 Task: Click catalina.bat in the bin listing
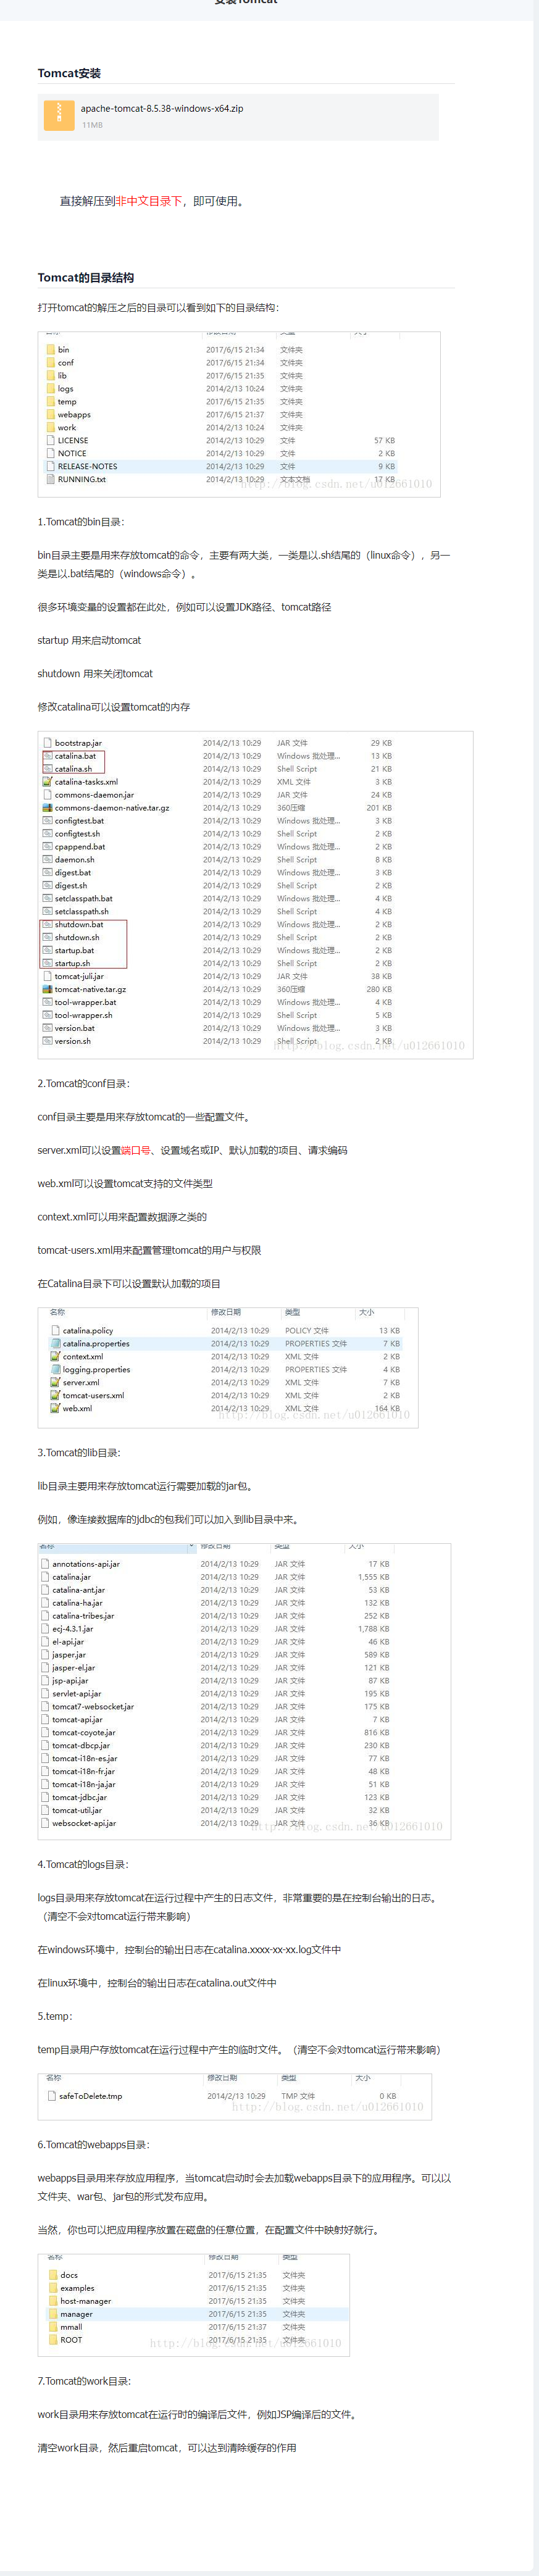[75, 756]
